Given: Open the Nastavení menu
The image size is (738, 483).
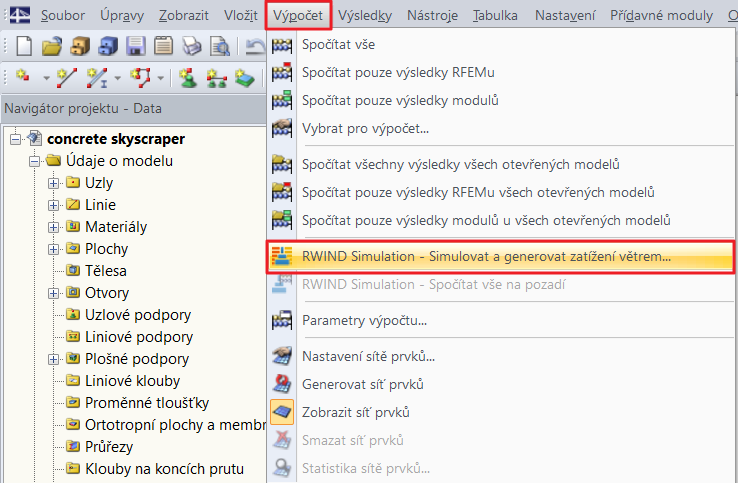Looking at the screenshot, I should pos(565,16).
